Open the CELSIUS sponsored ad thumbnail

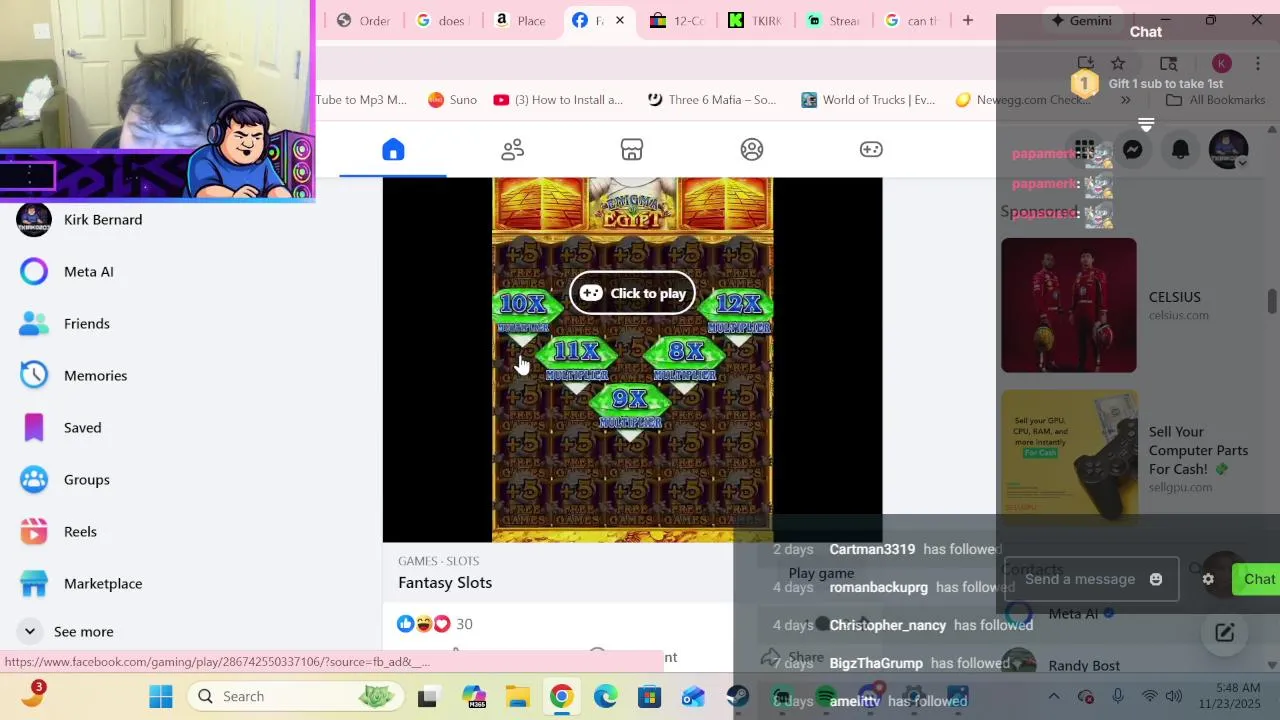click(x=1069, y=305)
